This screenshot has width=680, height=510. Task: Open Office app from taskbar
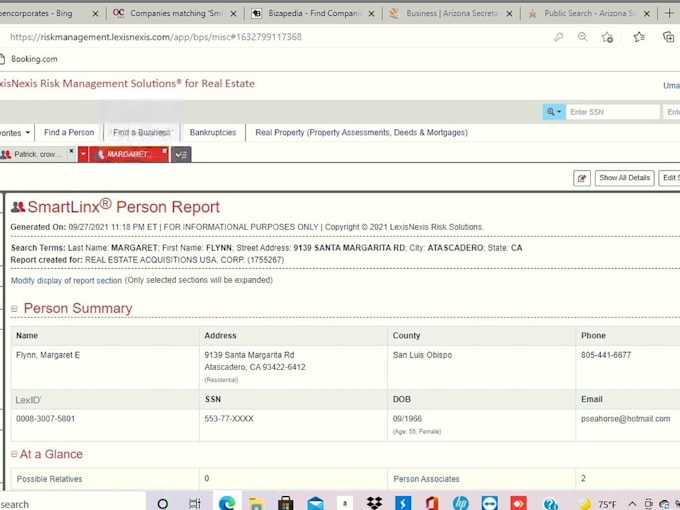(432, 503)
